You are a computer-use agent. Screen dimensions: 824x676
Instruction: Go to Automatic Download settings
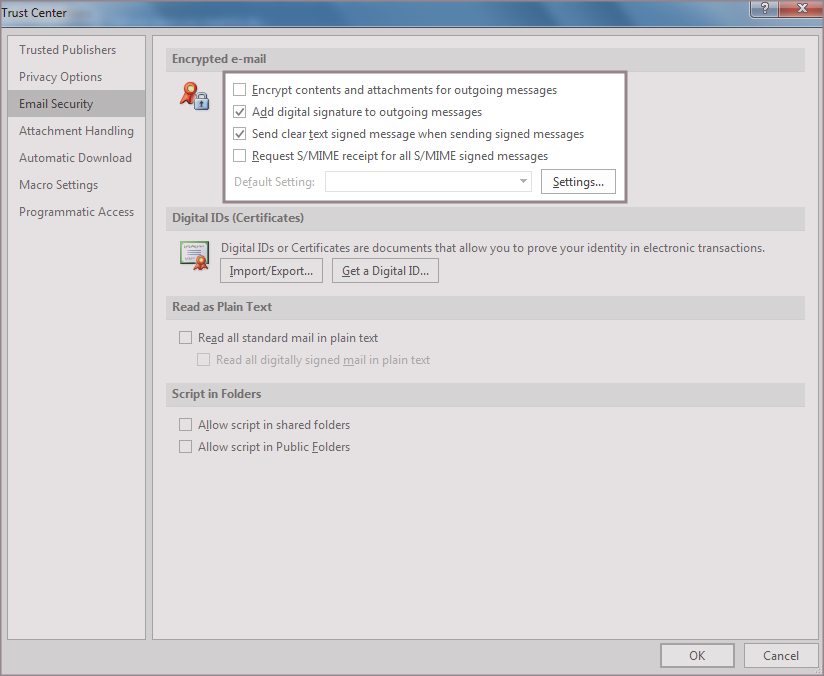[x=75, y=158]
